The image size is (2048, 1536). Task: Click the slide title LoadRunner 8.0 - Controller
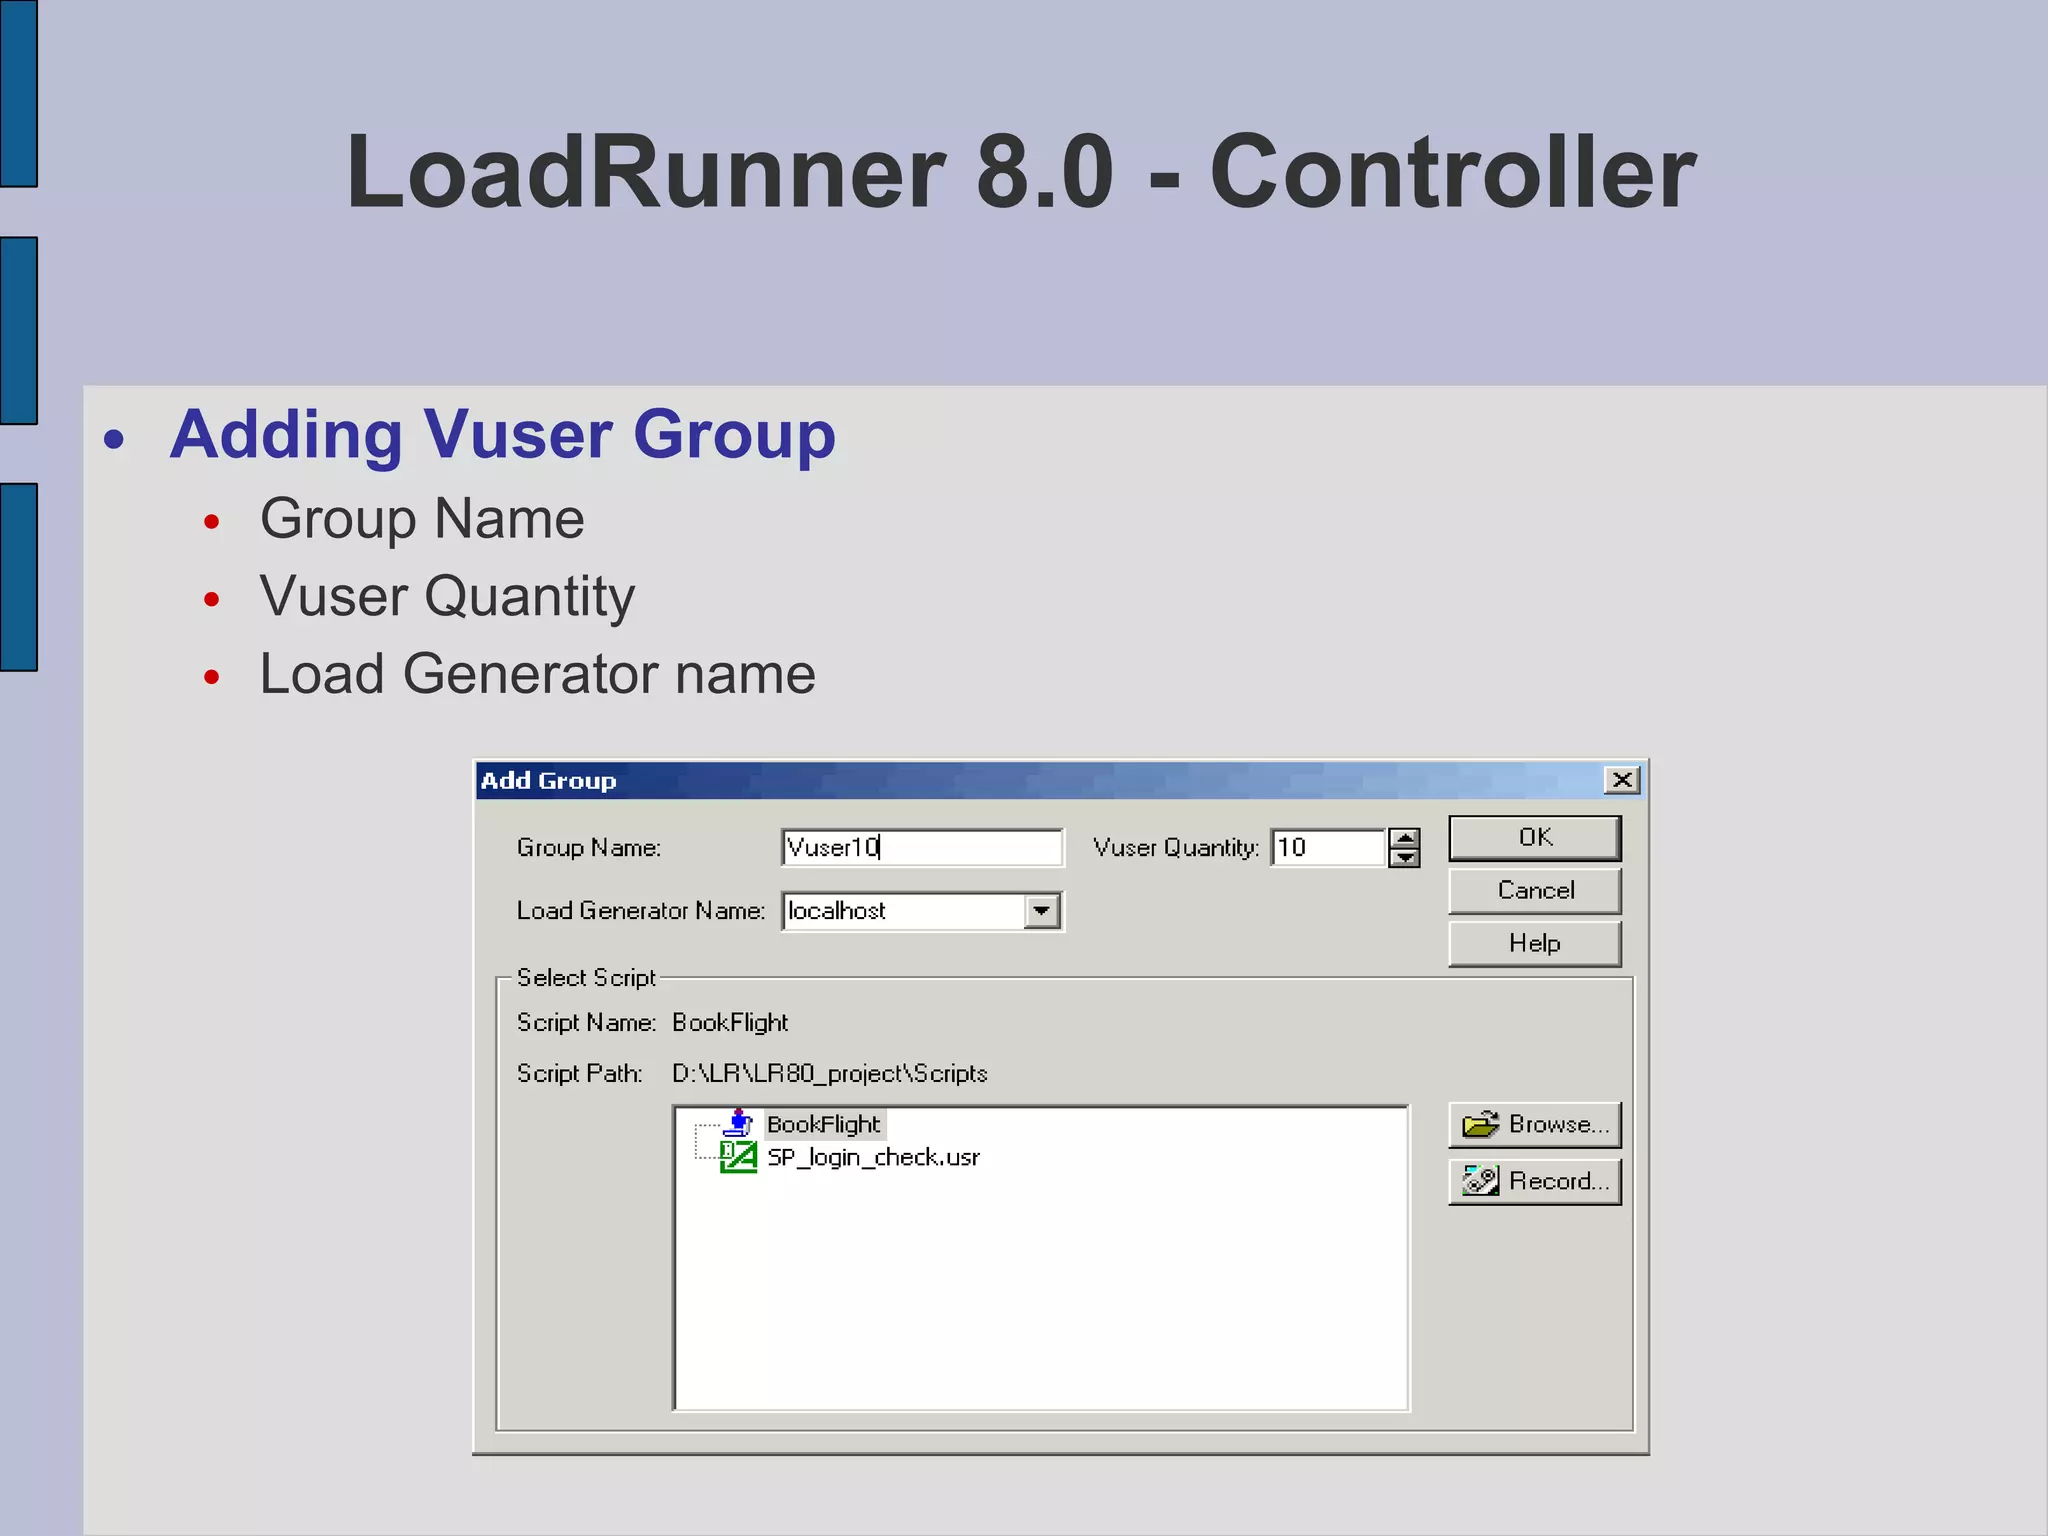click(x=1021, y=172)
